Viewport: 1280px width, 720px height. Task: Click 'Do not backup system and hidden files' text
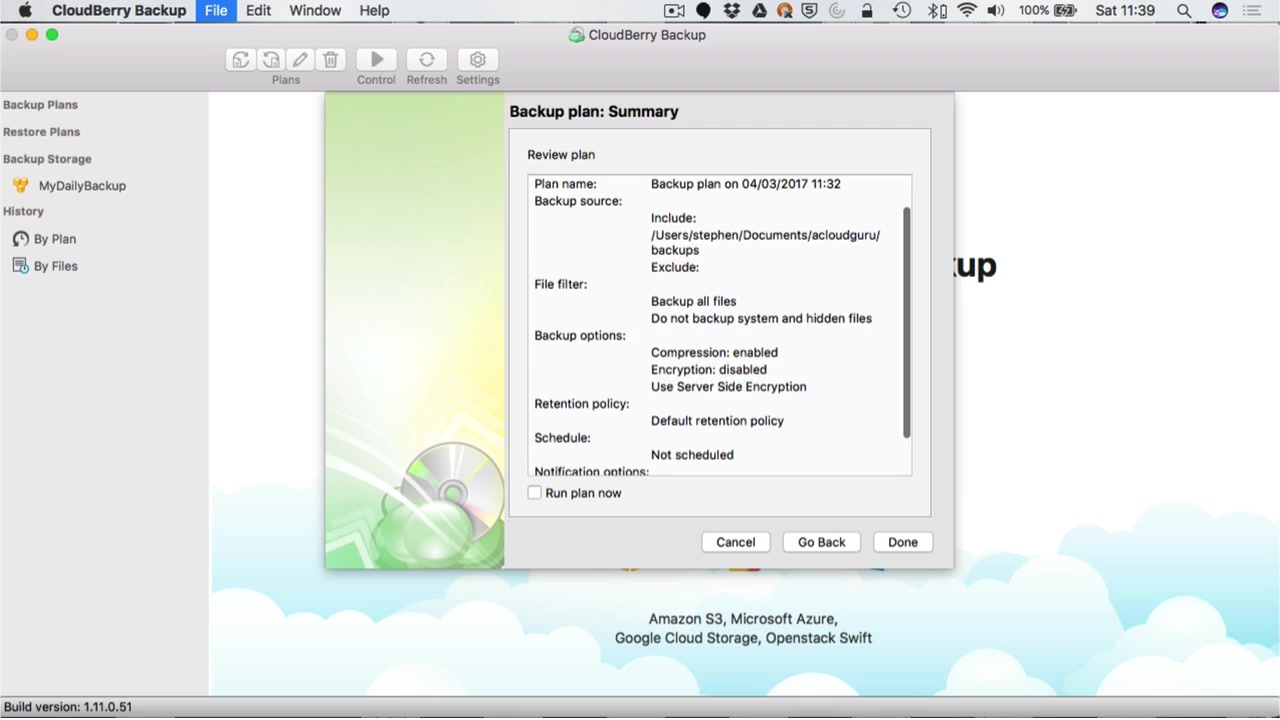click(761, 319)
